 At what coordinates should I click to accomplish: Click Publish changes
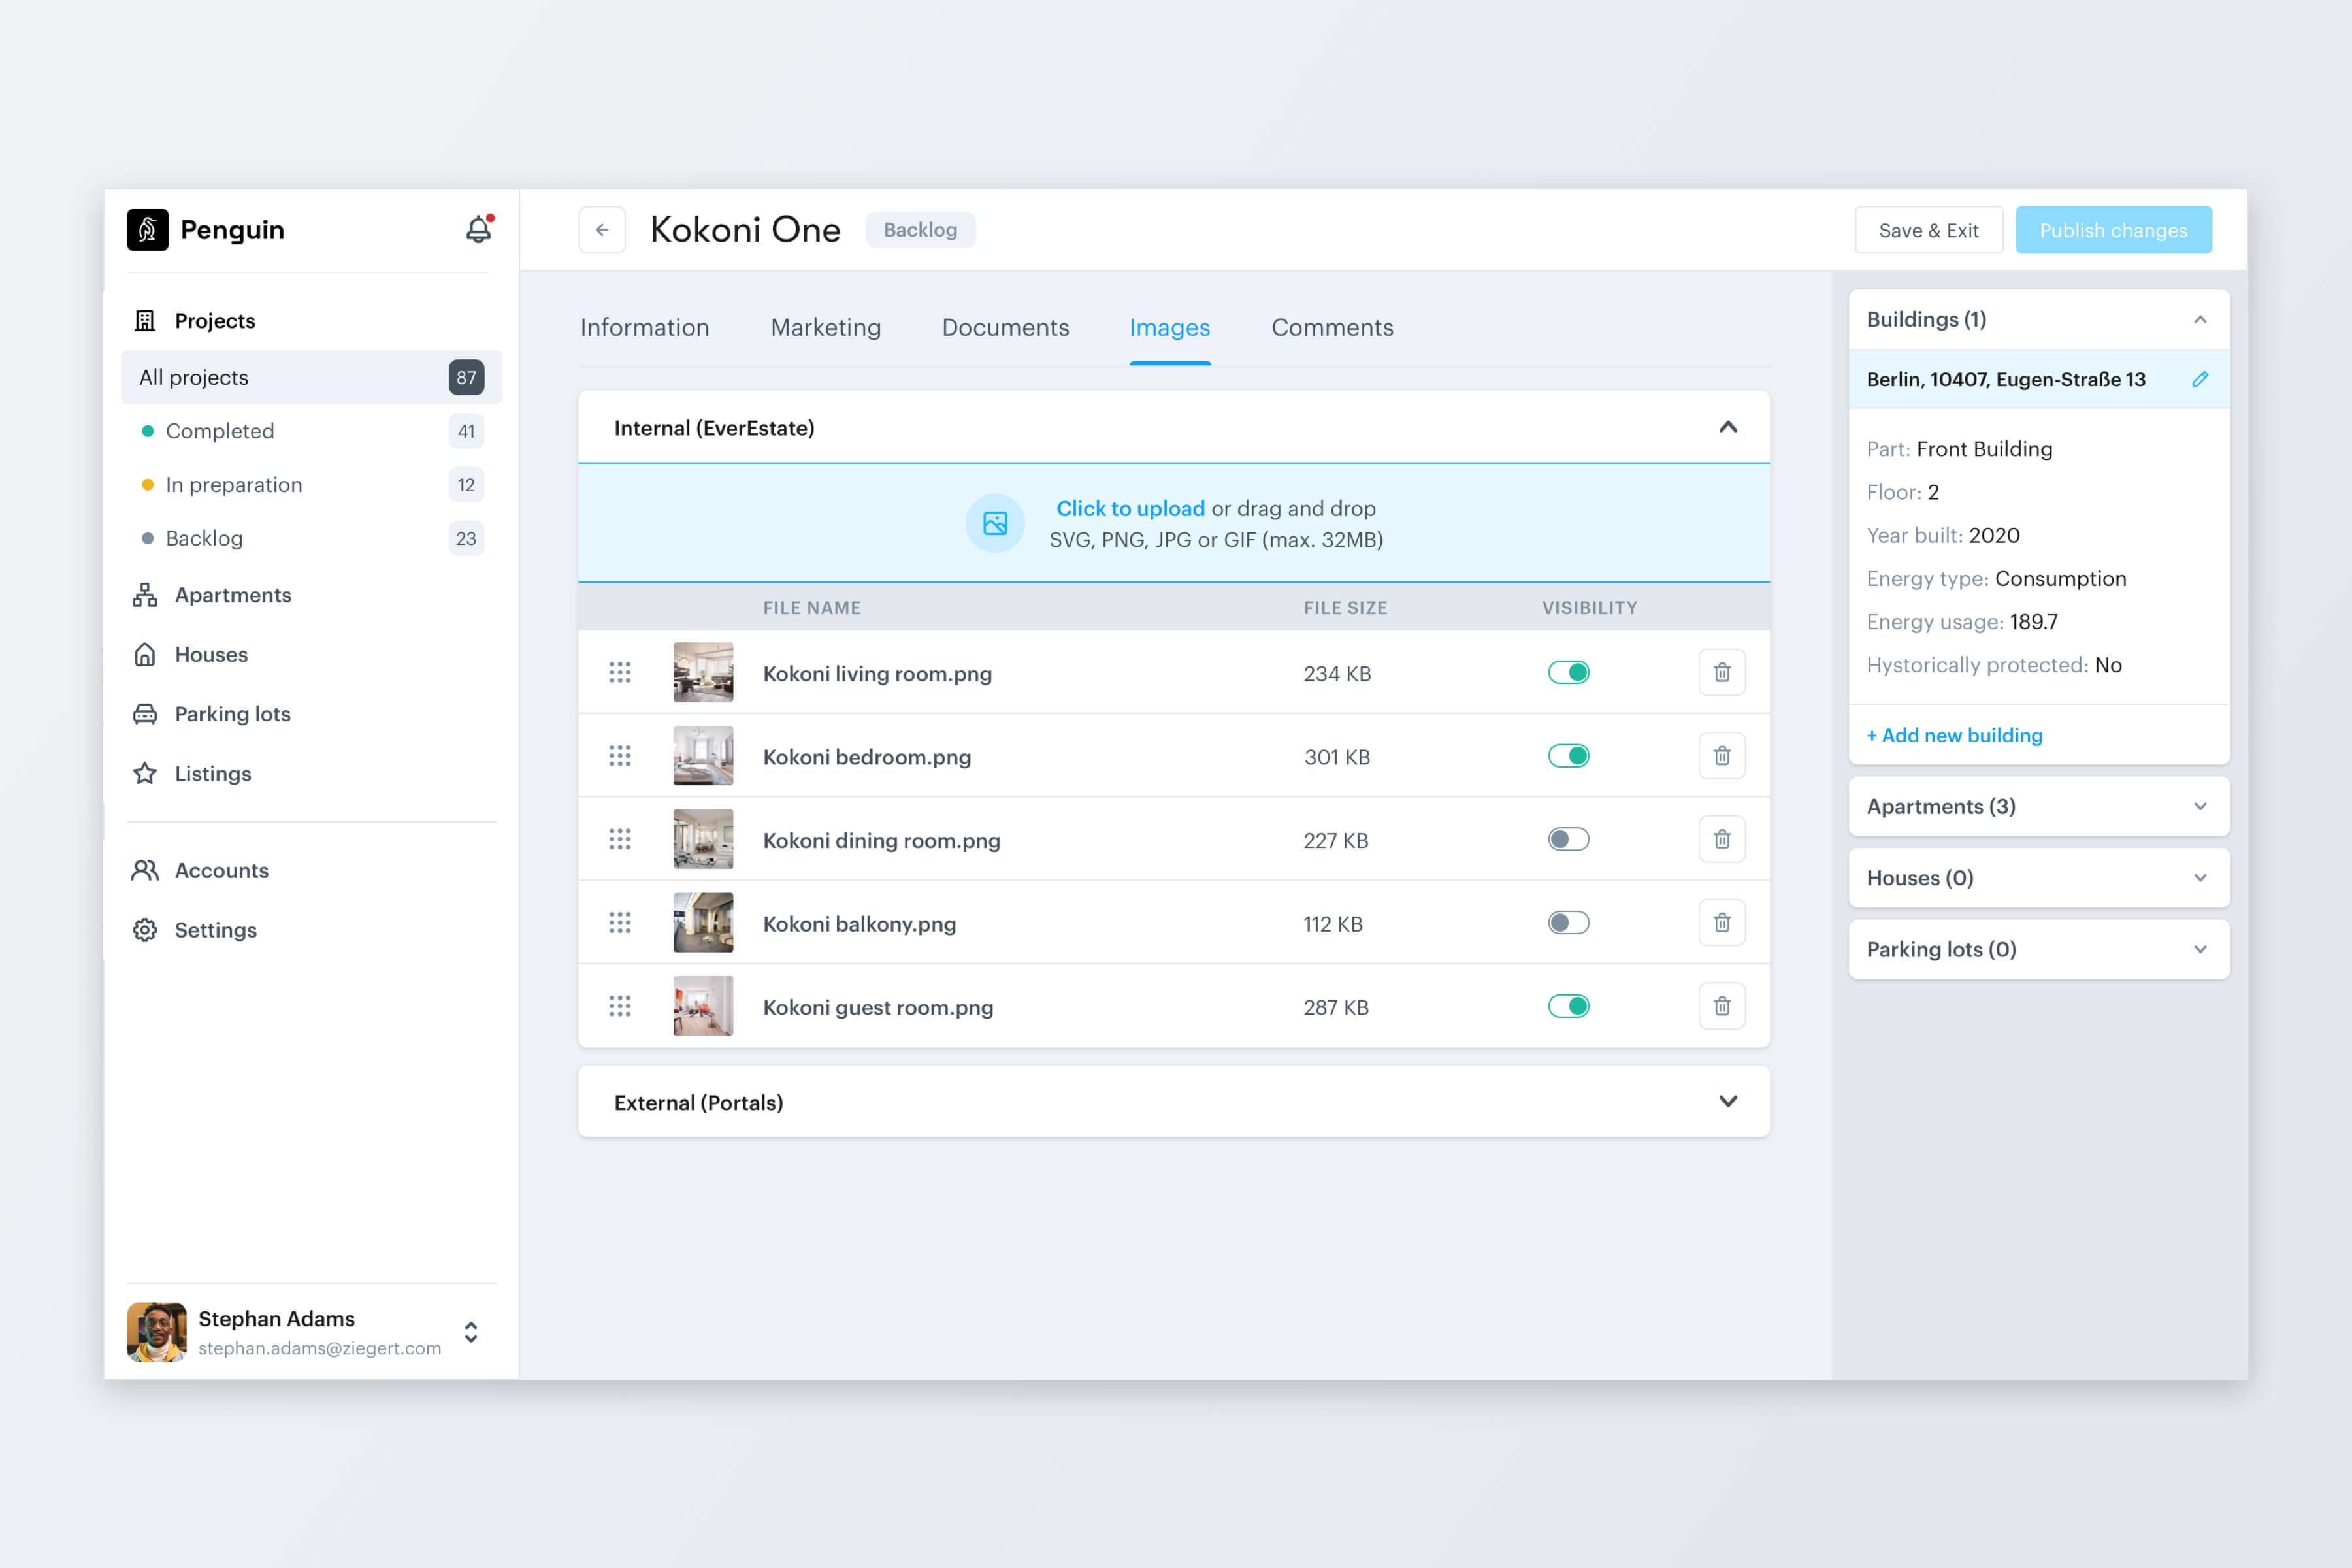click(2113, 229)
